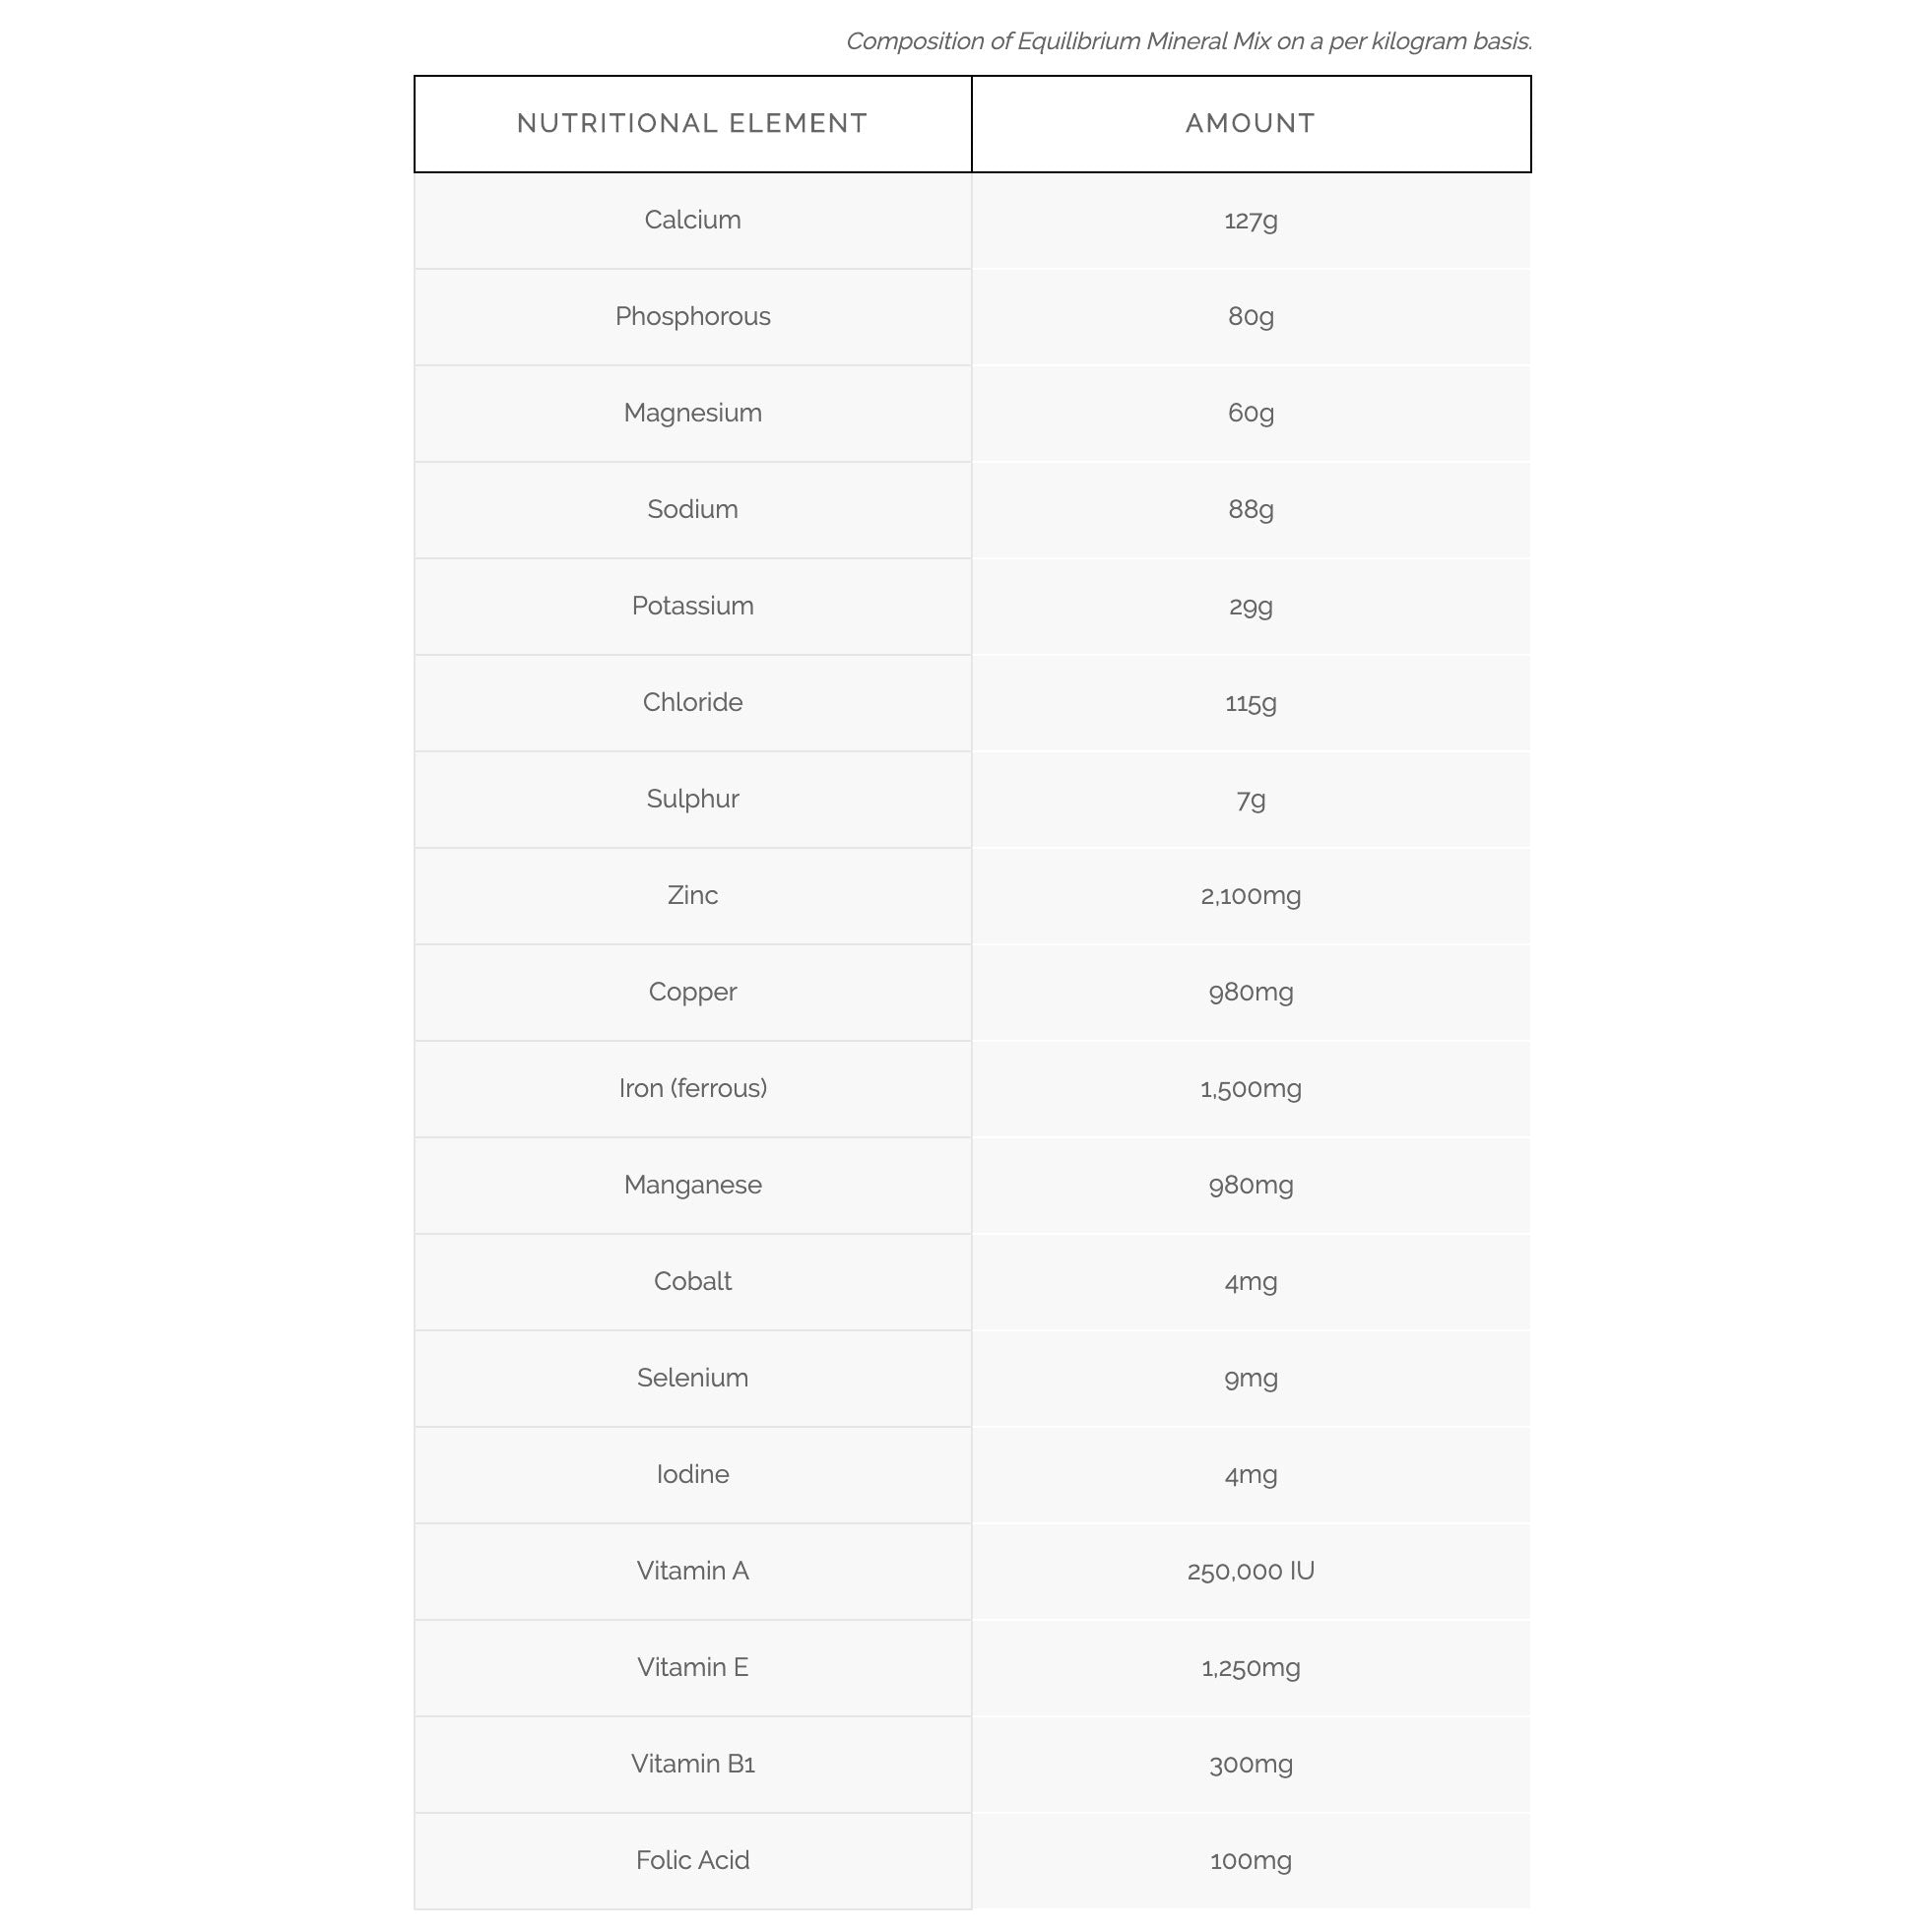This screenshot has height=1932, width=1932.
Task: Click the 7g sulphur amount
Action: point(1250,799)
